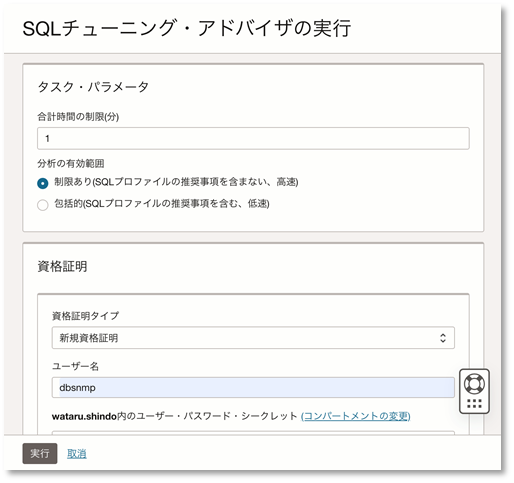The width and height of the screenshot is (514, 483).
Task: Click the 資格証明 section heading
Action: pyautogui.click(x=62, y=266)
